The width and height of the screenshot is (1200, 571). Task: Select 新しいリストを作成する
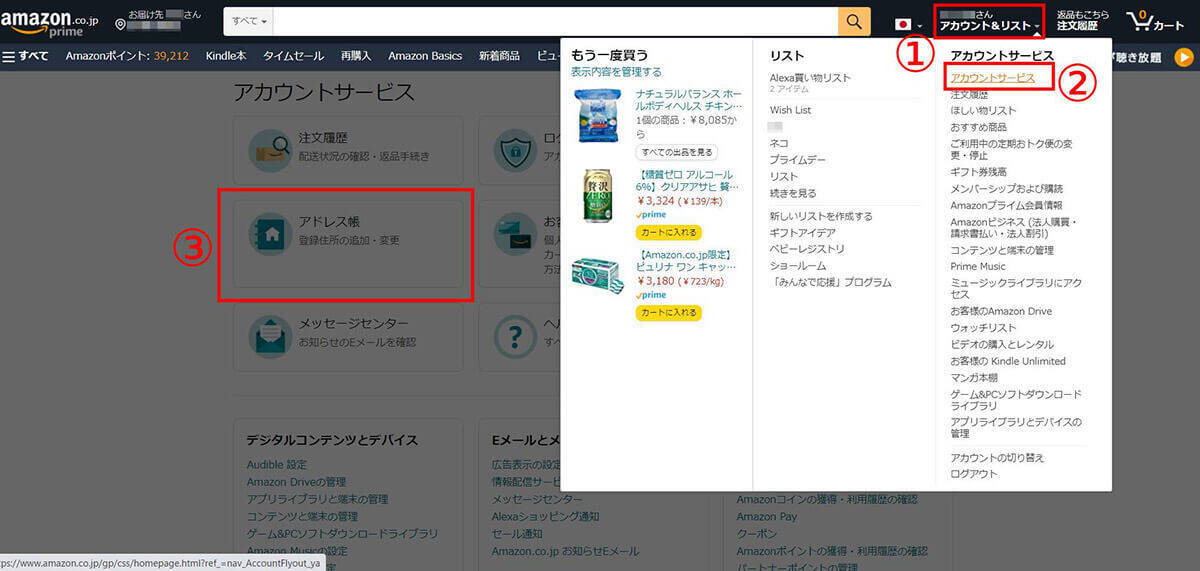click(x=820, y=216)
